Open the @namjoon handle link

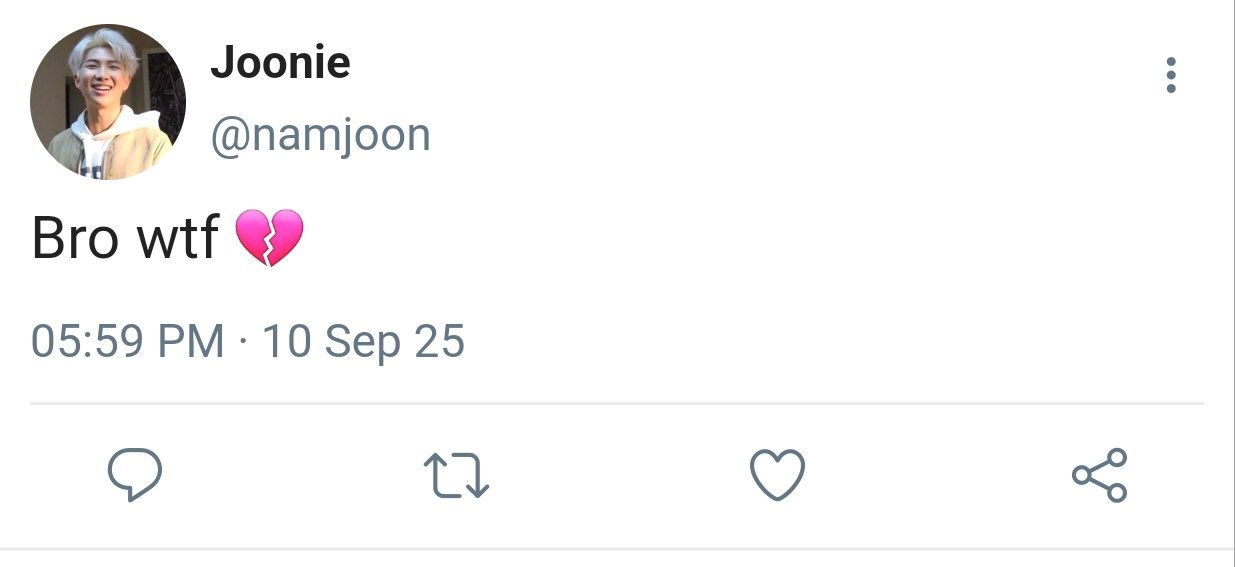[x=320, y=134]
